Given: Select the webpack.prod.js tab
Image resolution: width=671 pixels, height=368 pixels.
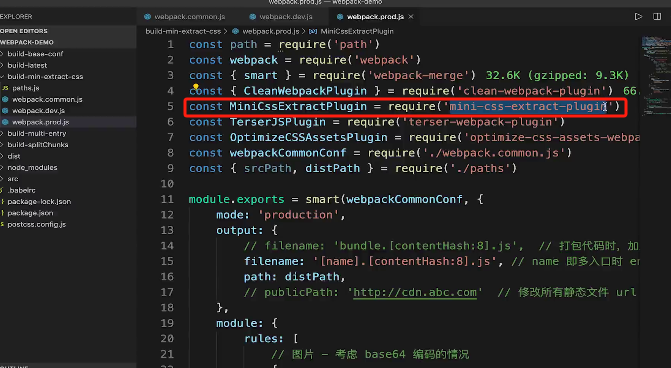Looking at the screenshot, I should [x=375, y=17].
